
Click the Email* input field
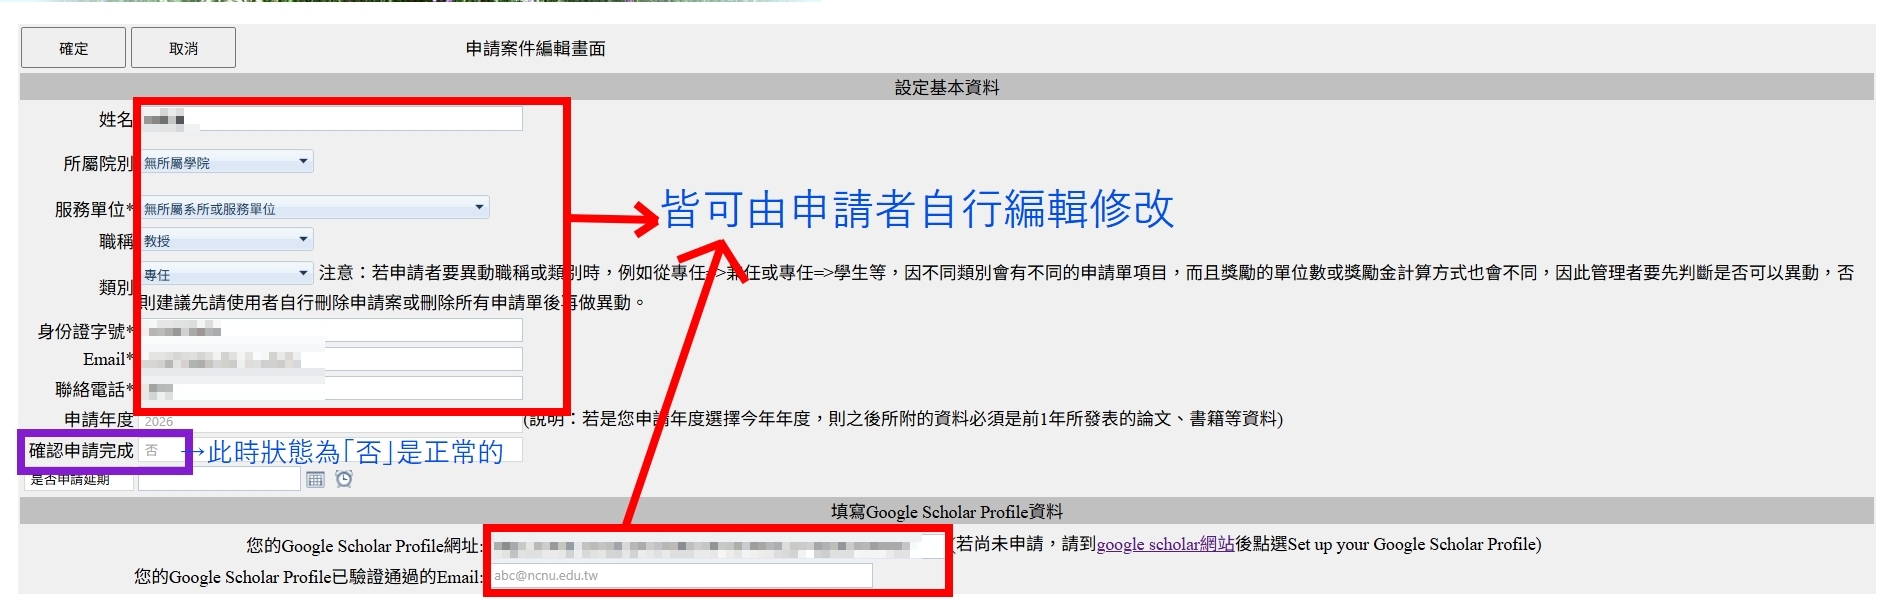[x=330, y=360]
